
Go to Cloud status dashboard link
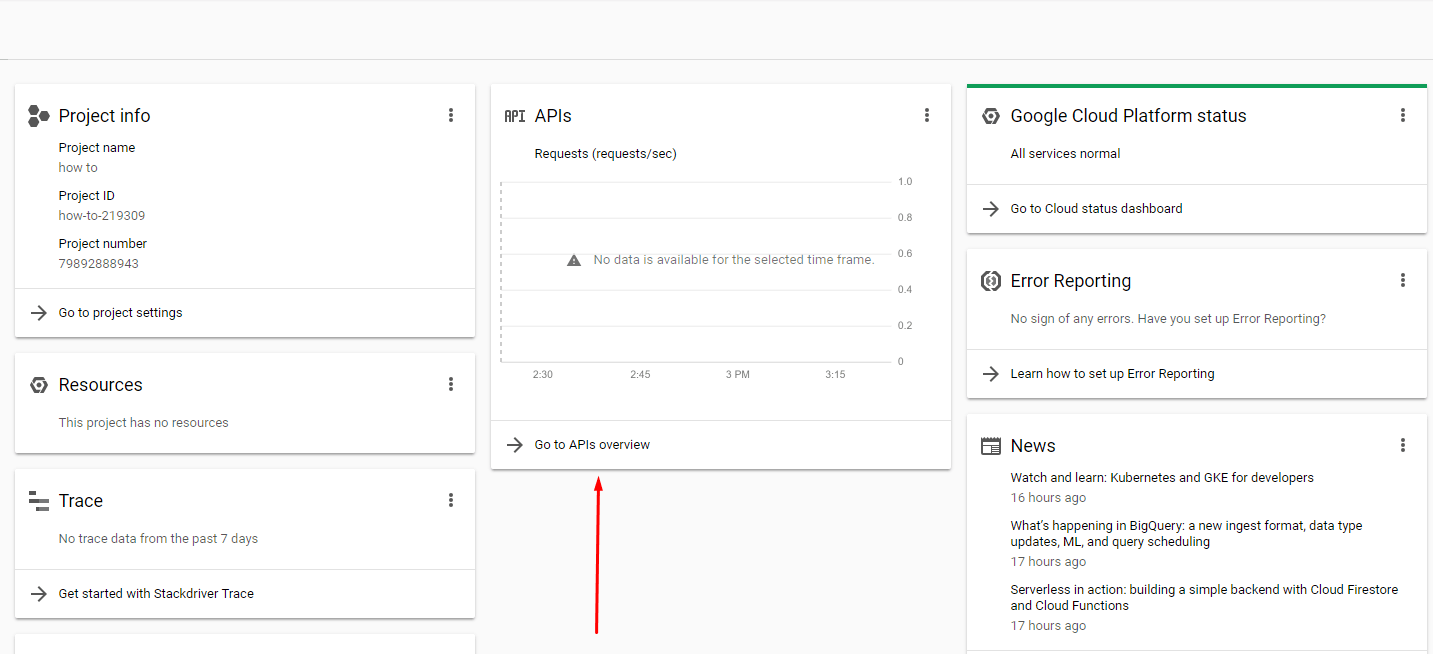coord(1096,209)
